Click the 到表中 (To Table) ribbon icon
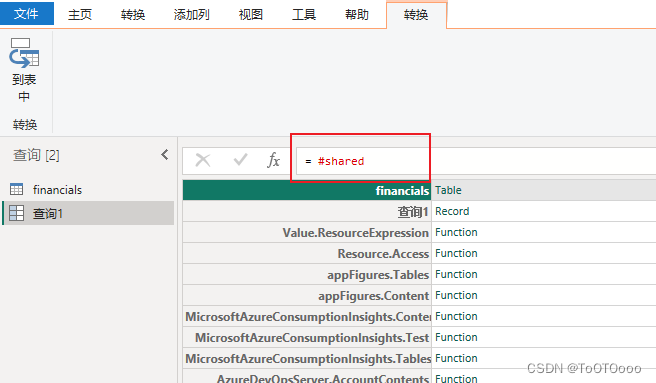 click(x=24, y=53)
